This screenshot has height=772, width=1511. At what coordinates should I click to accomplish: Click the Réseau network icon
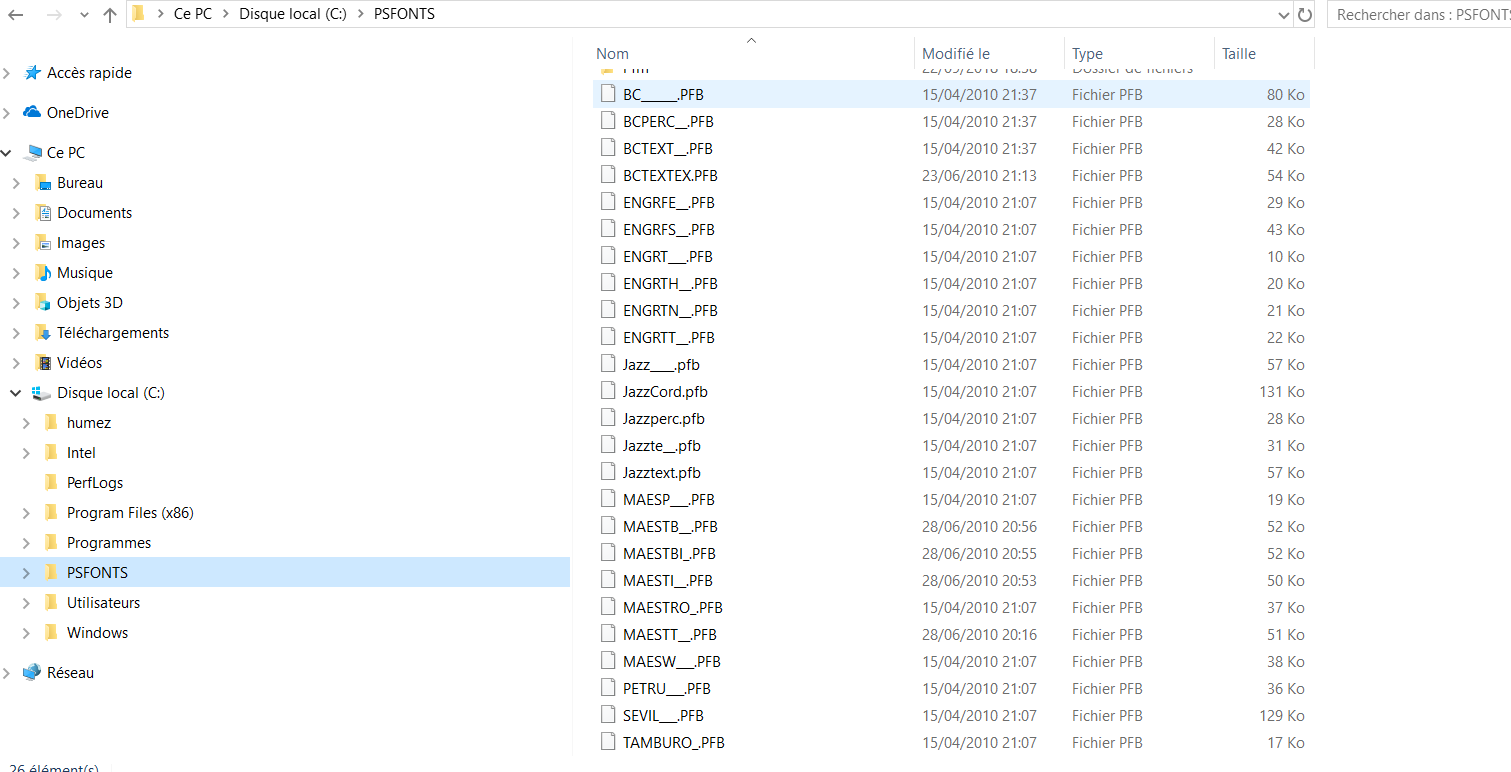[x=32, y=673]
